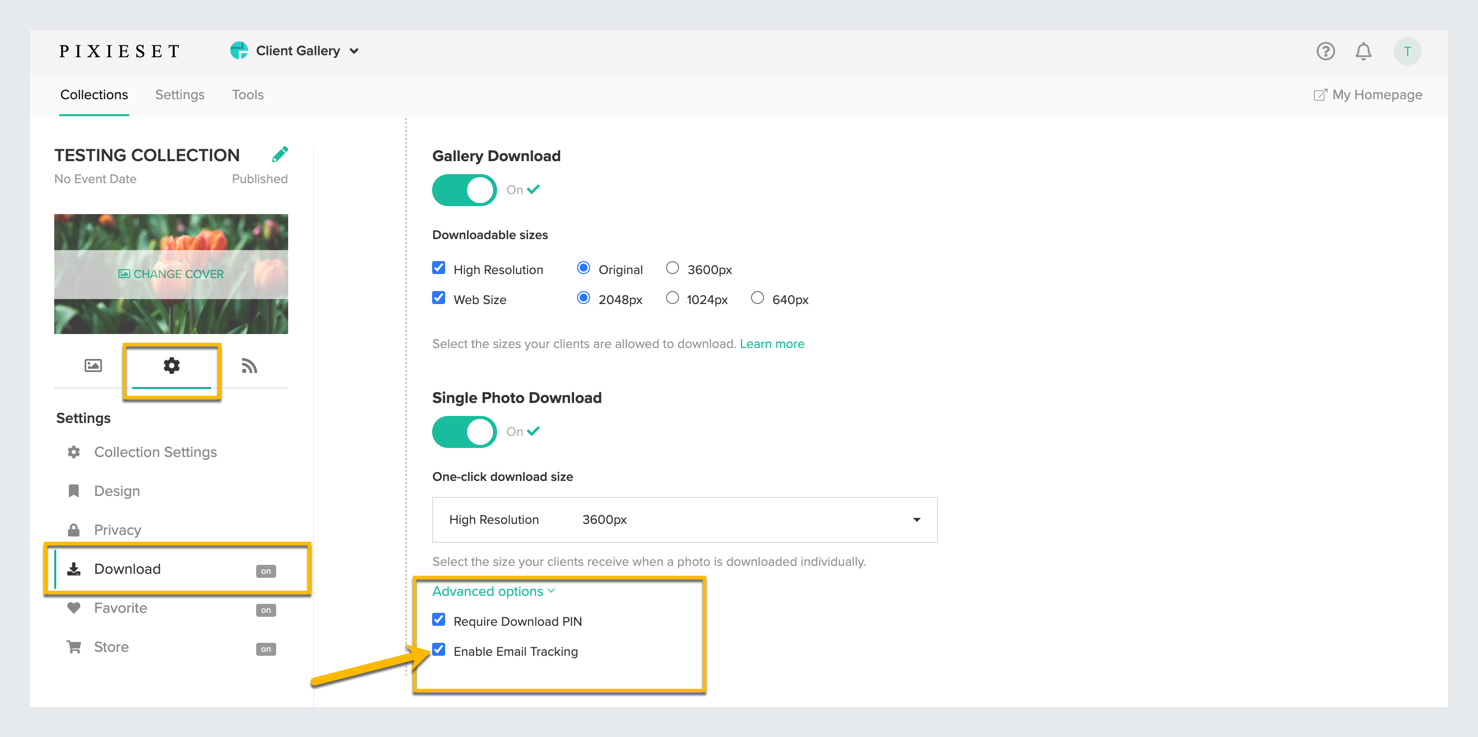Select the Original radio button
This screenshot has width=1478, height=737.
coord(583,268)
